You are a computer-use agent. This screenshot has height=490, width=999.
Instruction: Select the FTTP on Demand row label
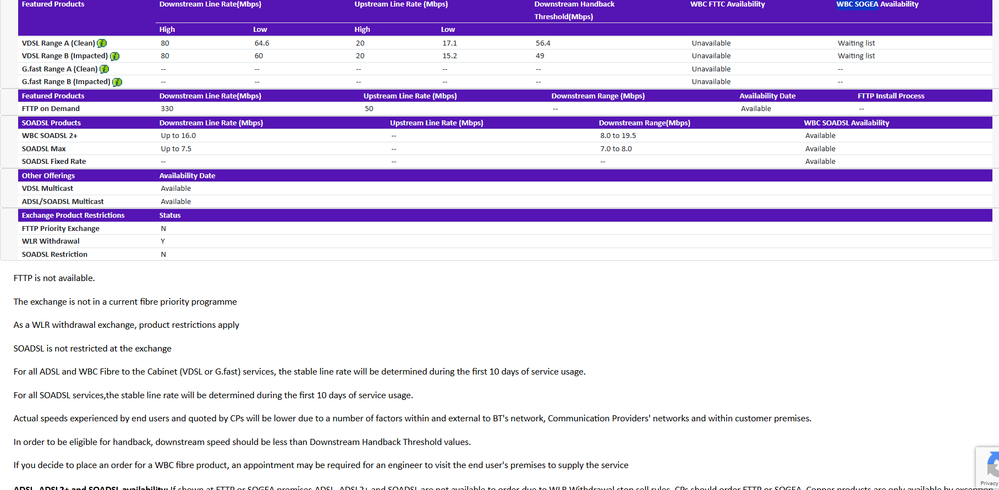click(51, 109)
